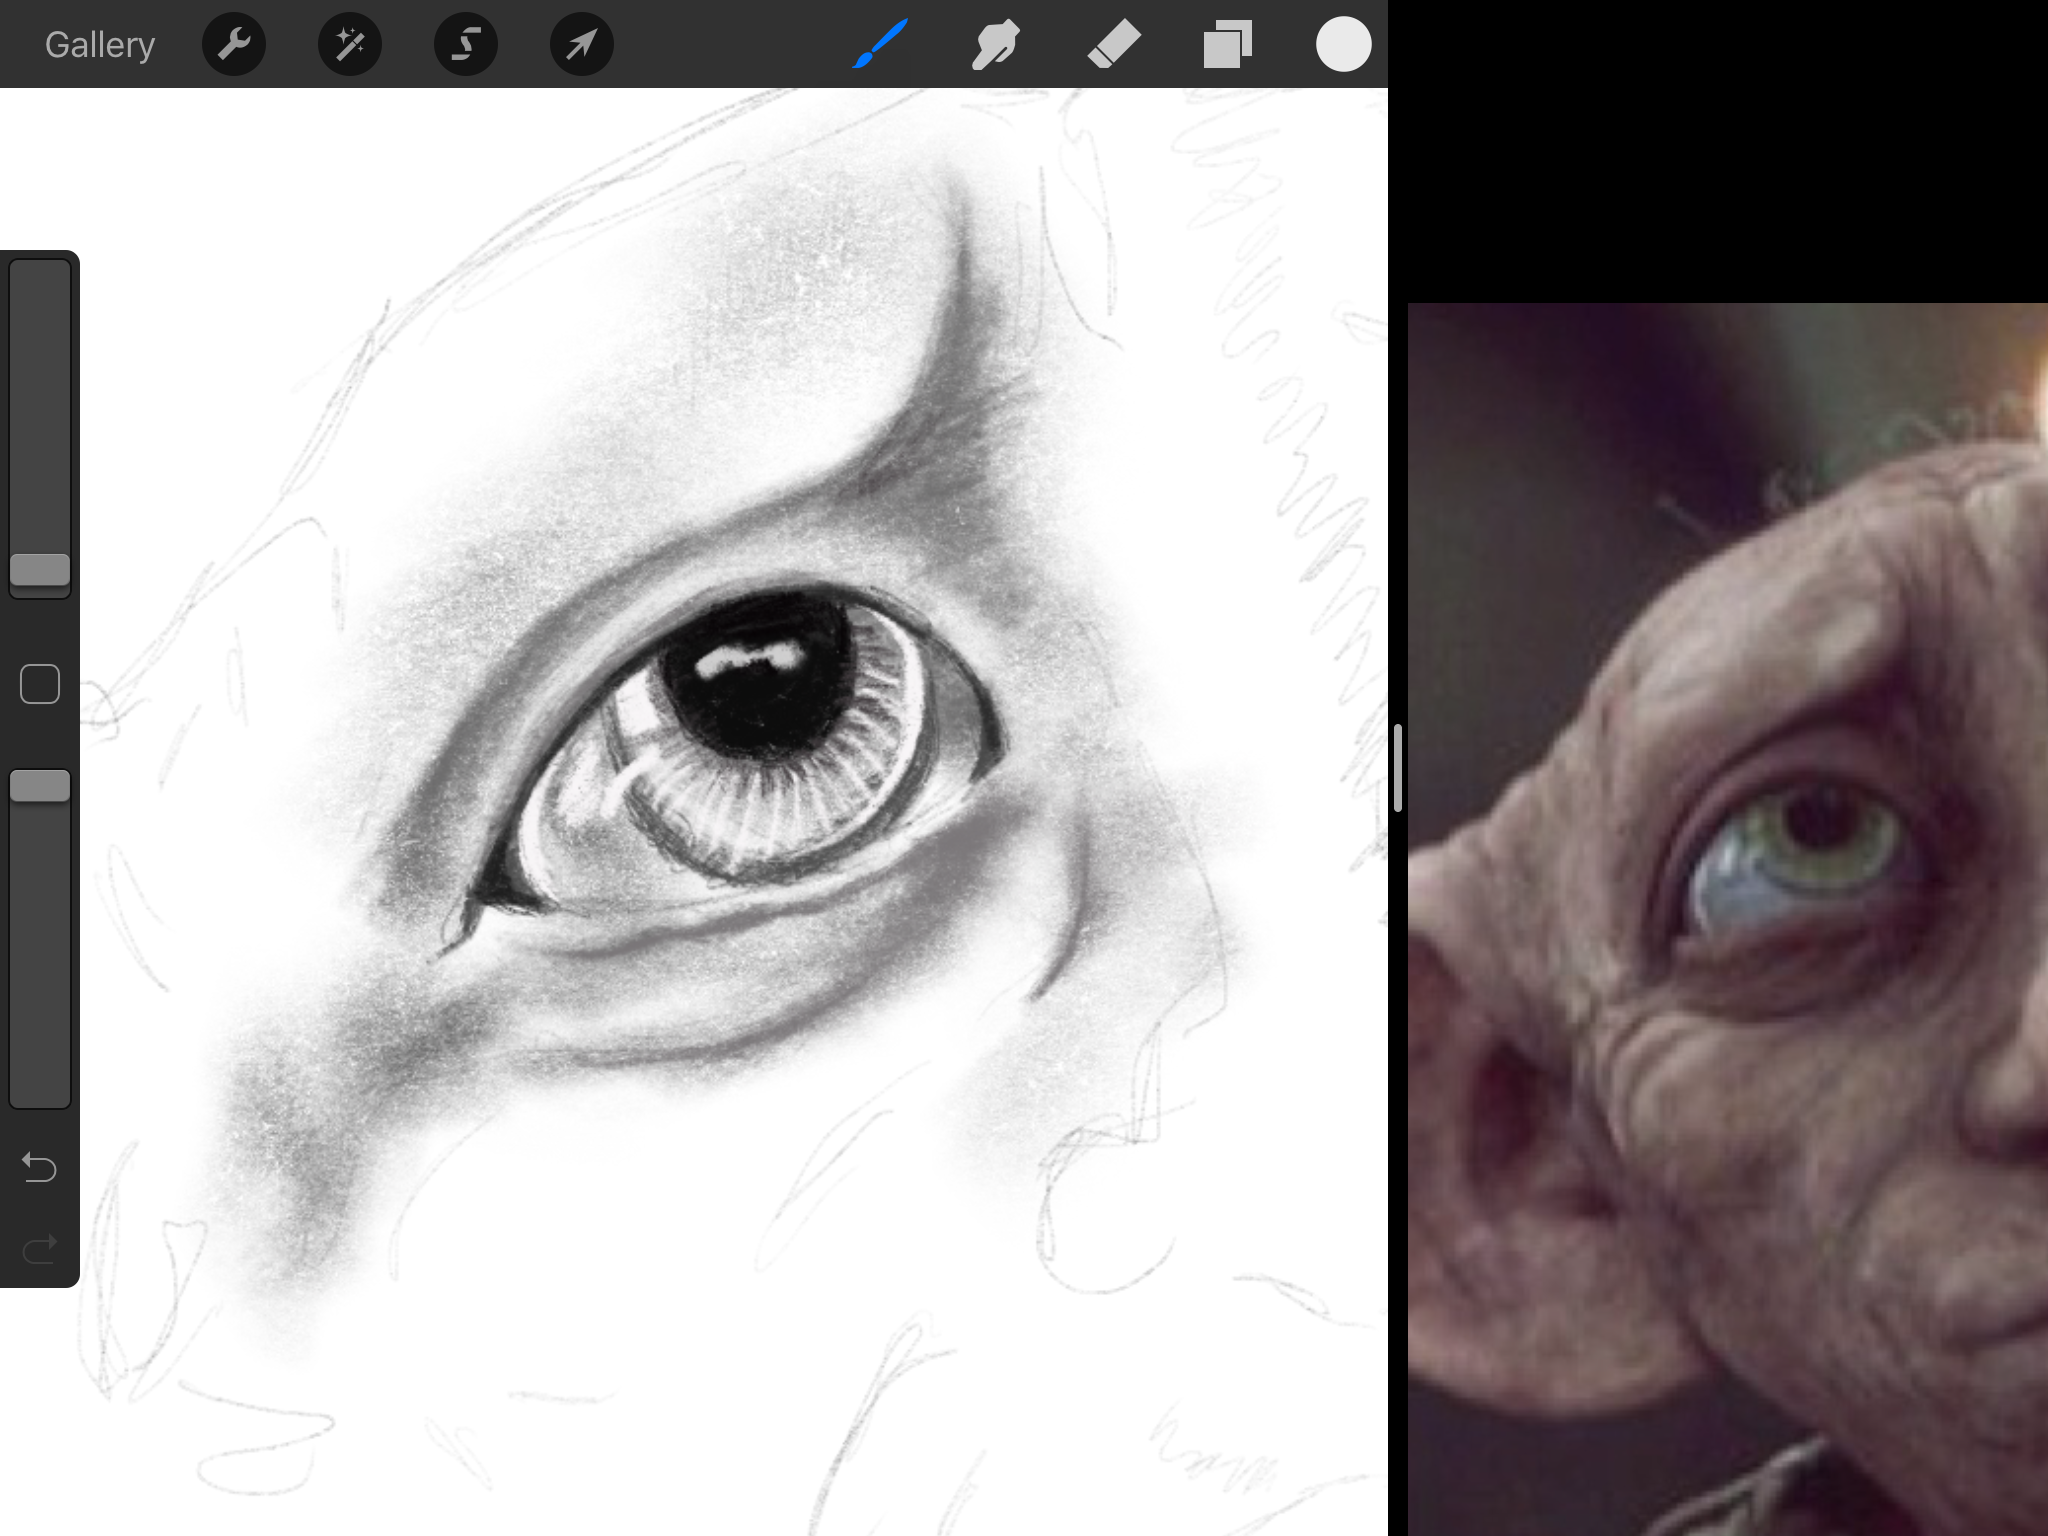
Task: Open the Actions wrench menu
Action: point(234,45)
